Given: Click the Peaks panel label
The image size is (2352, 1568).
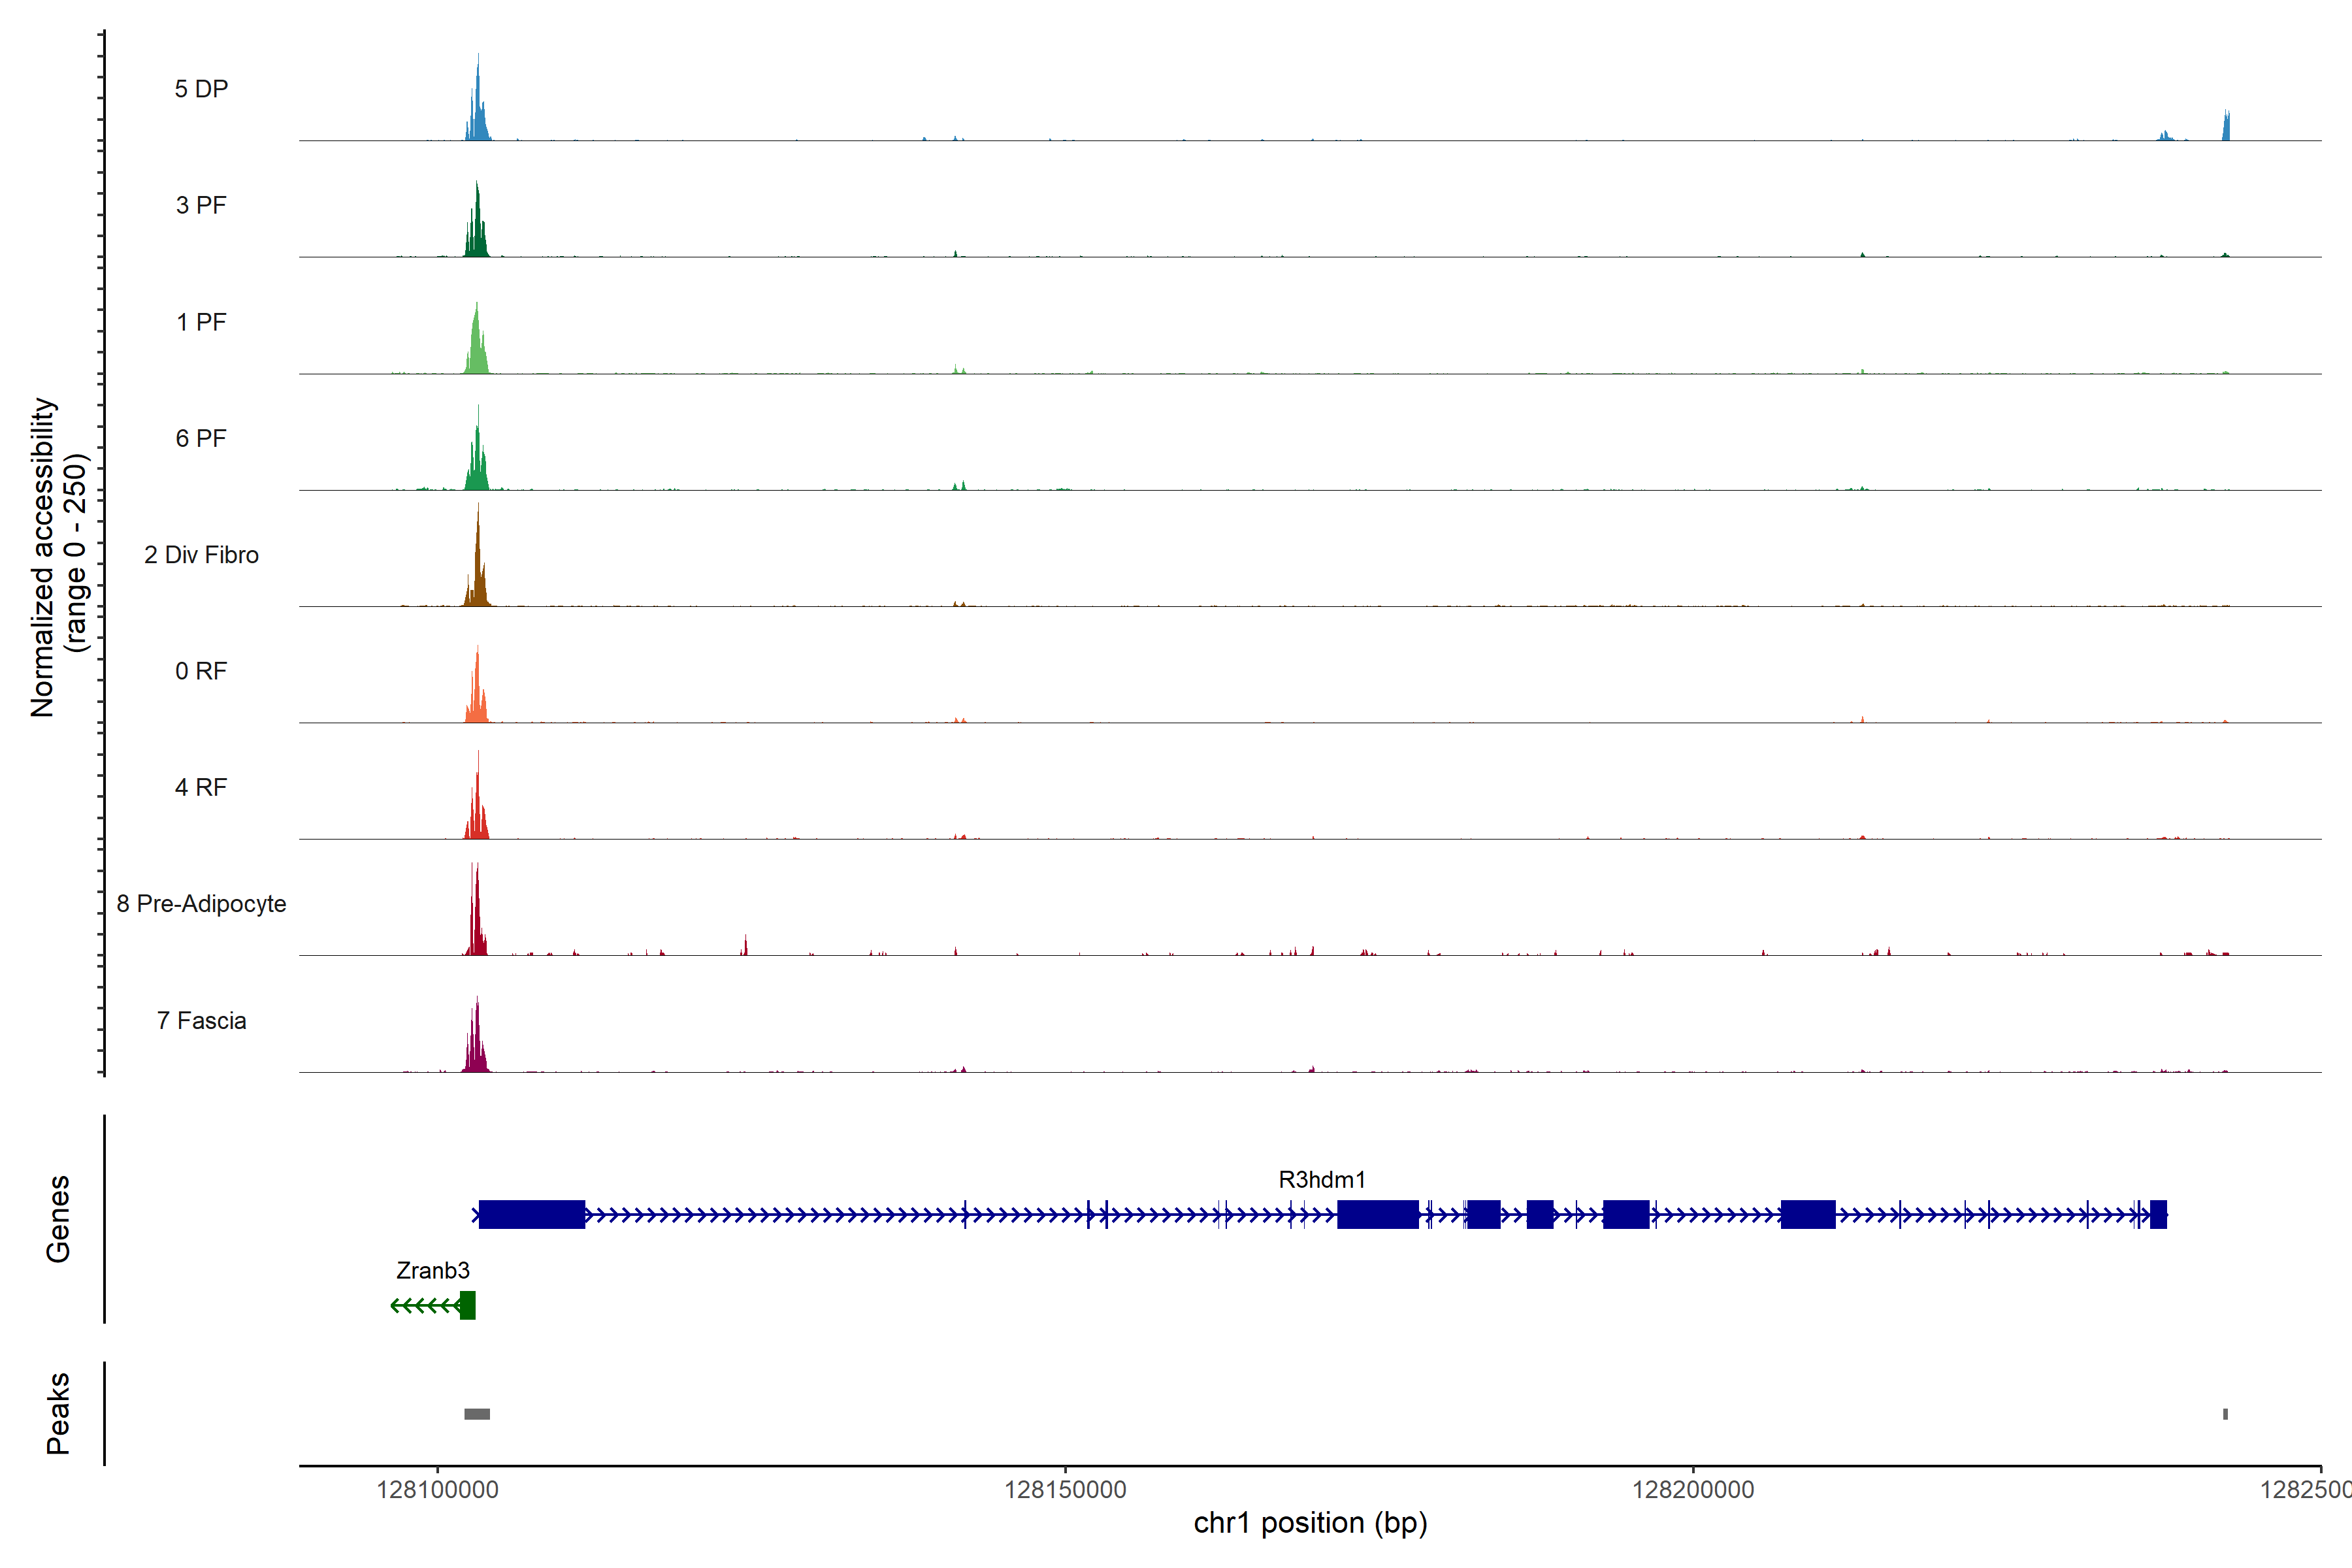Looking at the screenshot, I should tap(58, 1413).
